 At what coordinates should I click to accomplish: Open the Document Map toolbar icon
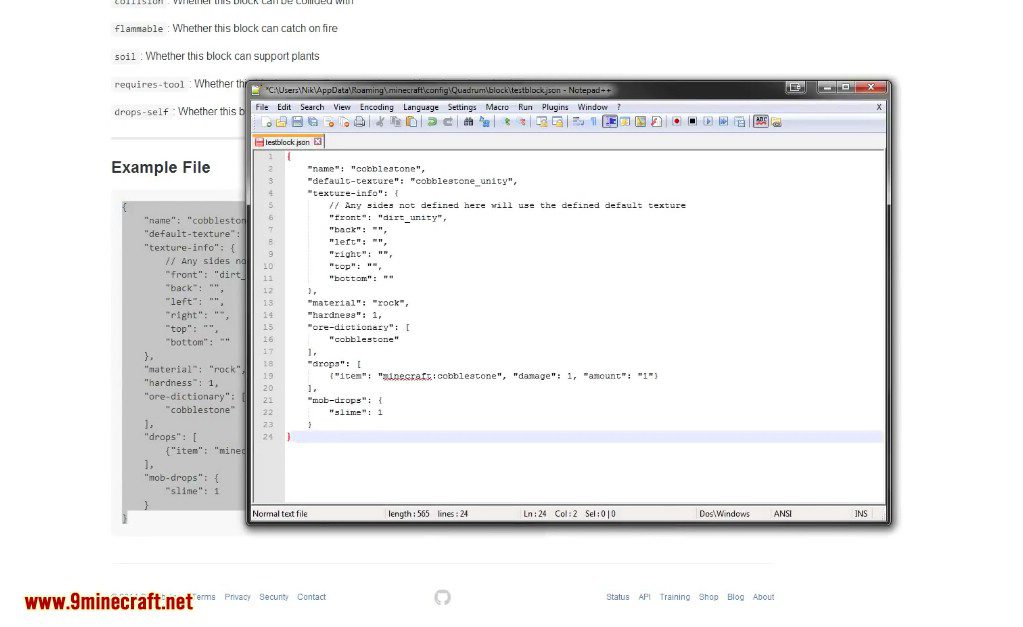point(641,122)
